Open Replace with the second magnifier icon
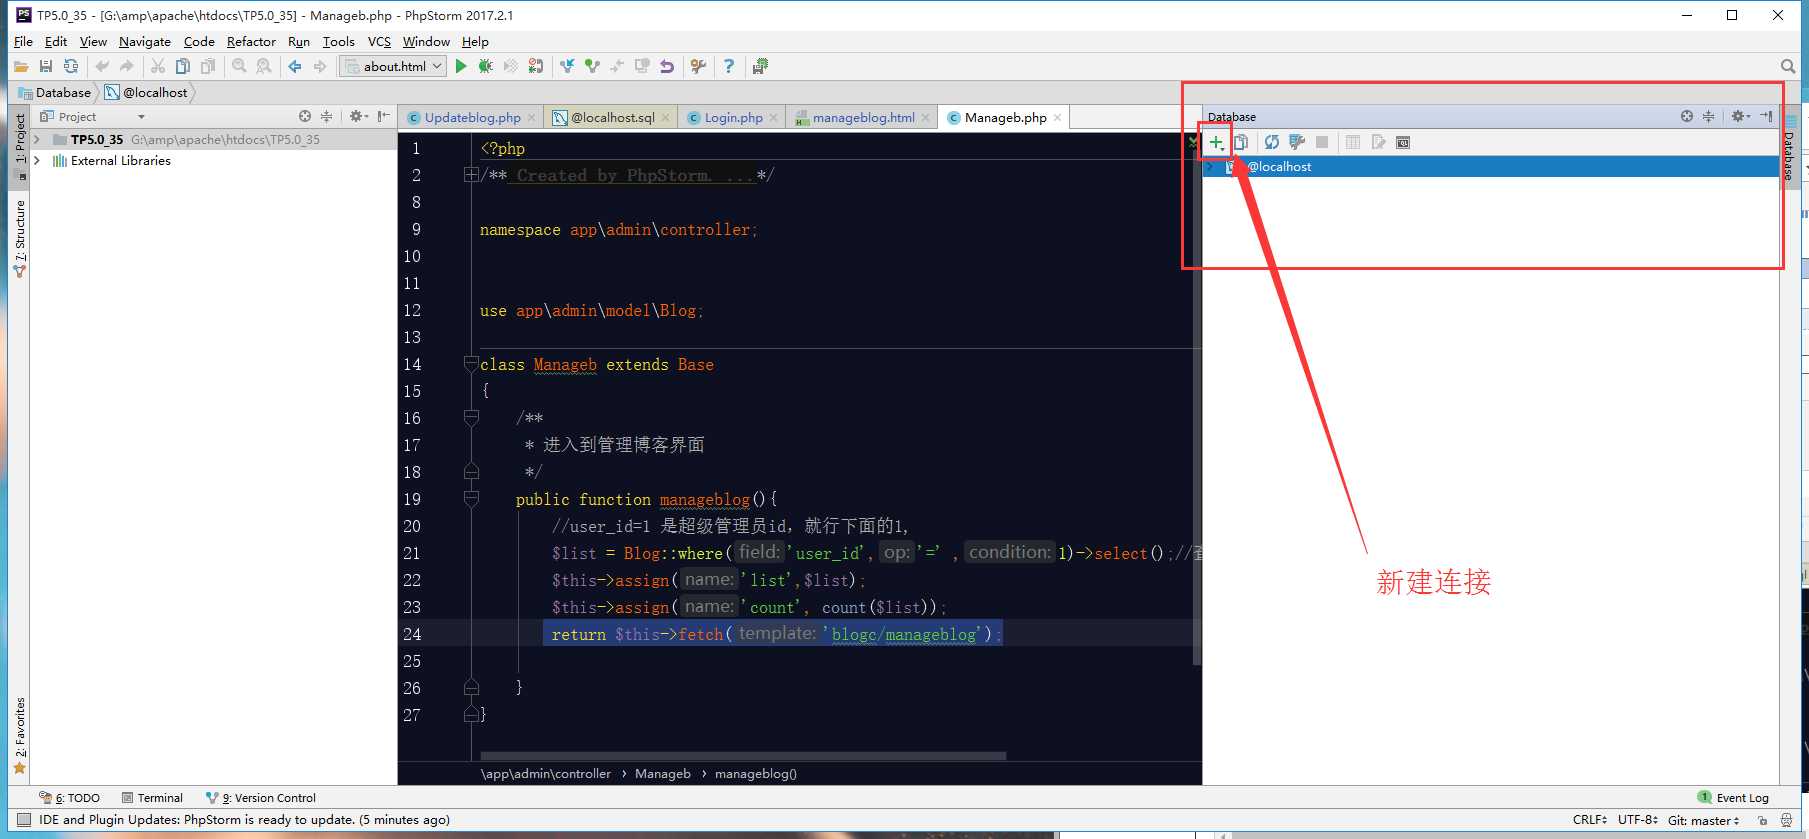Screen dimensions: 1809x839 (264, 66)
